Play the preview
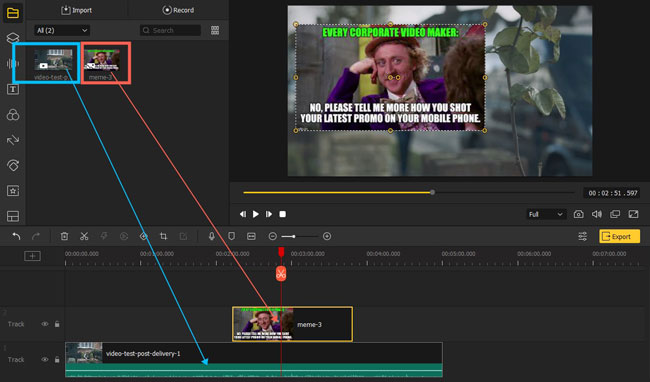The height and width of the screenshot is (382, 650). tap(256, 214)
